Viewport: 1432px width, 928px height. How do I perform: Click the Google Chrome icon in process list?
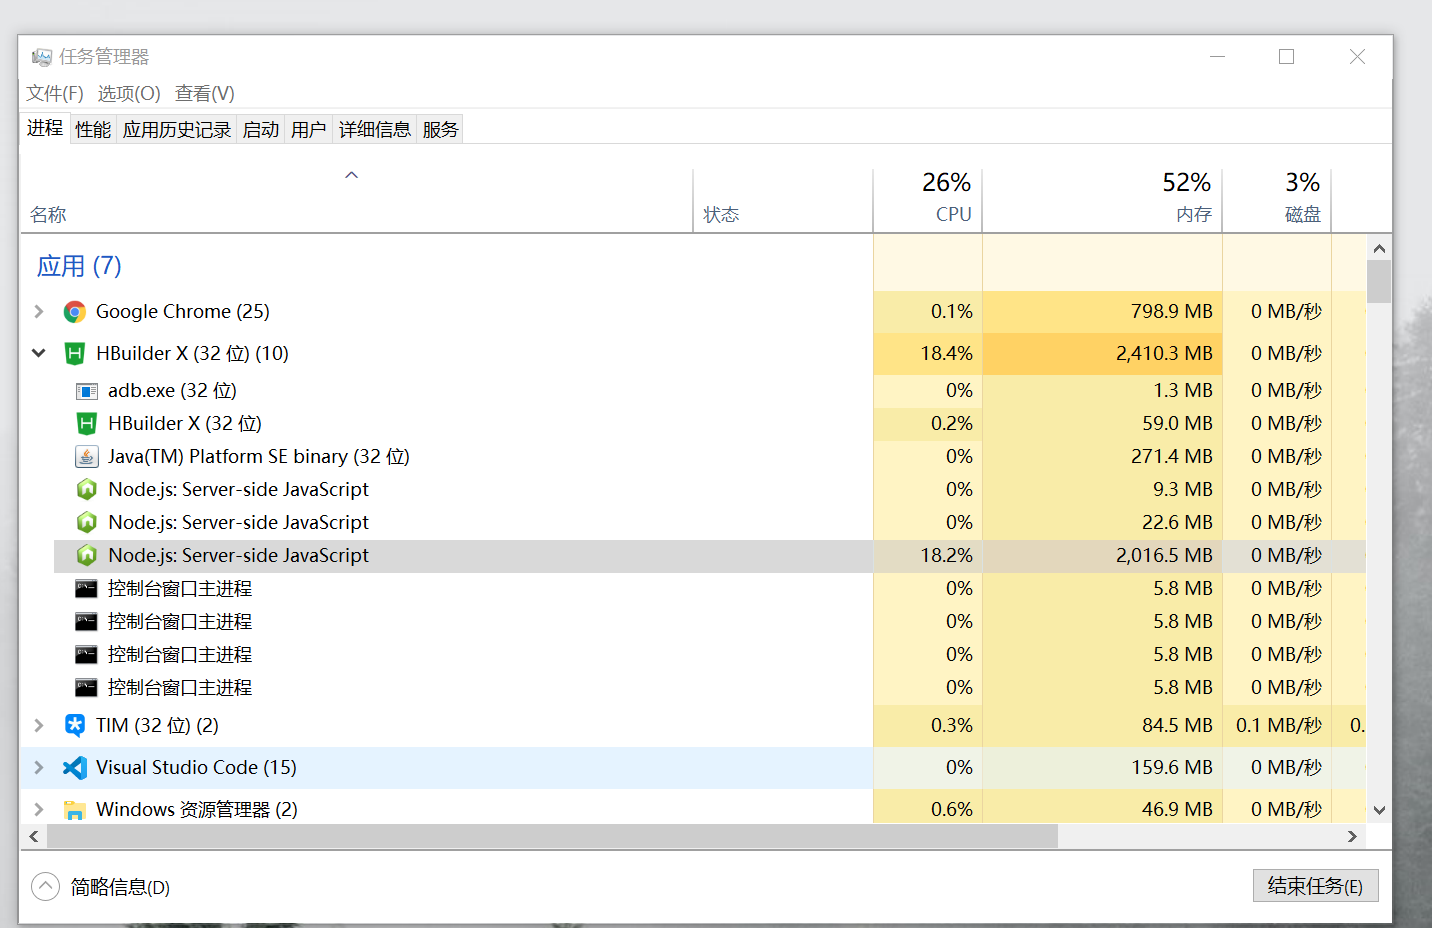(x=75, y=312)
